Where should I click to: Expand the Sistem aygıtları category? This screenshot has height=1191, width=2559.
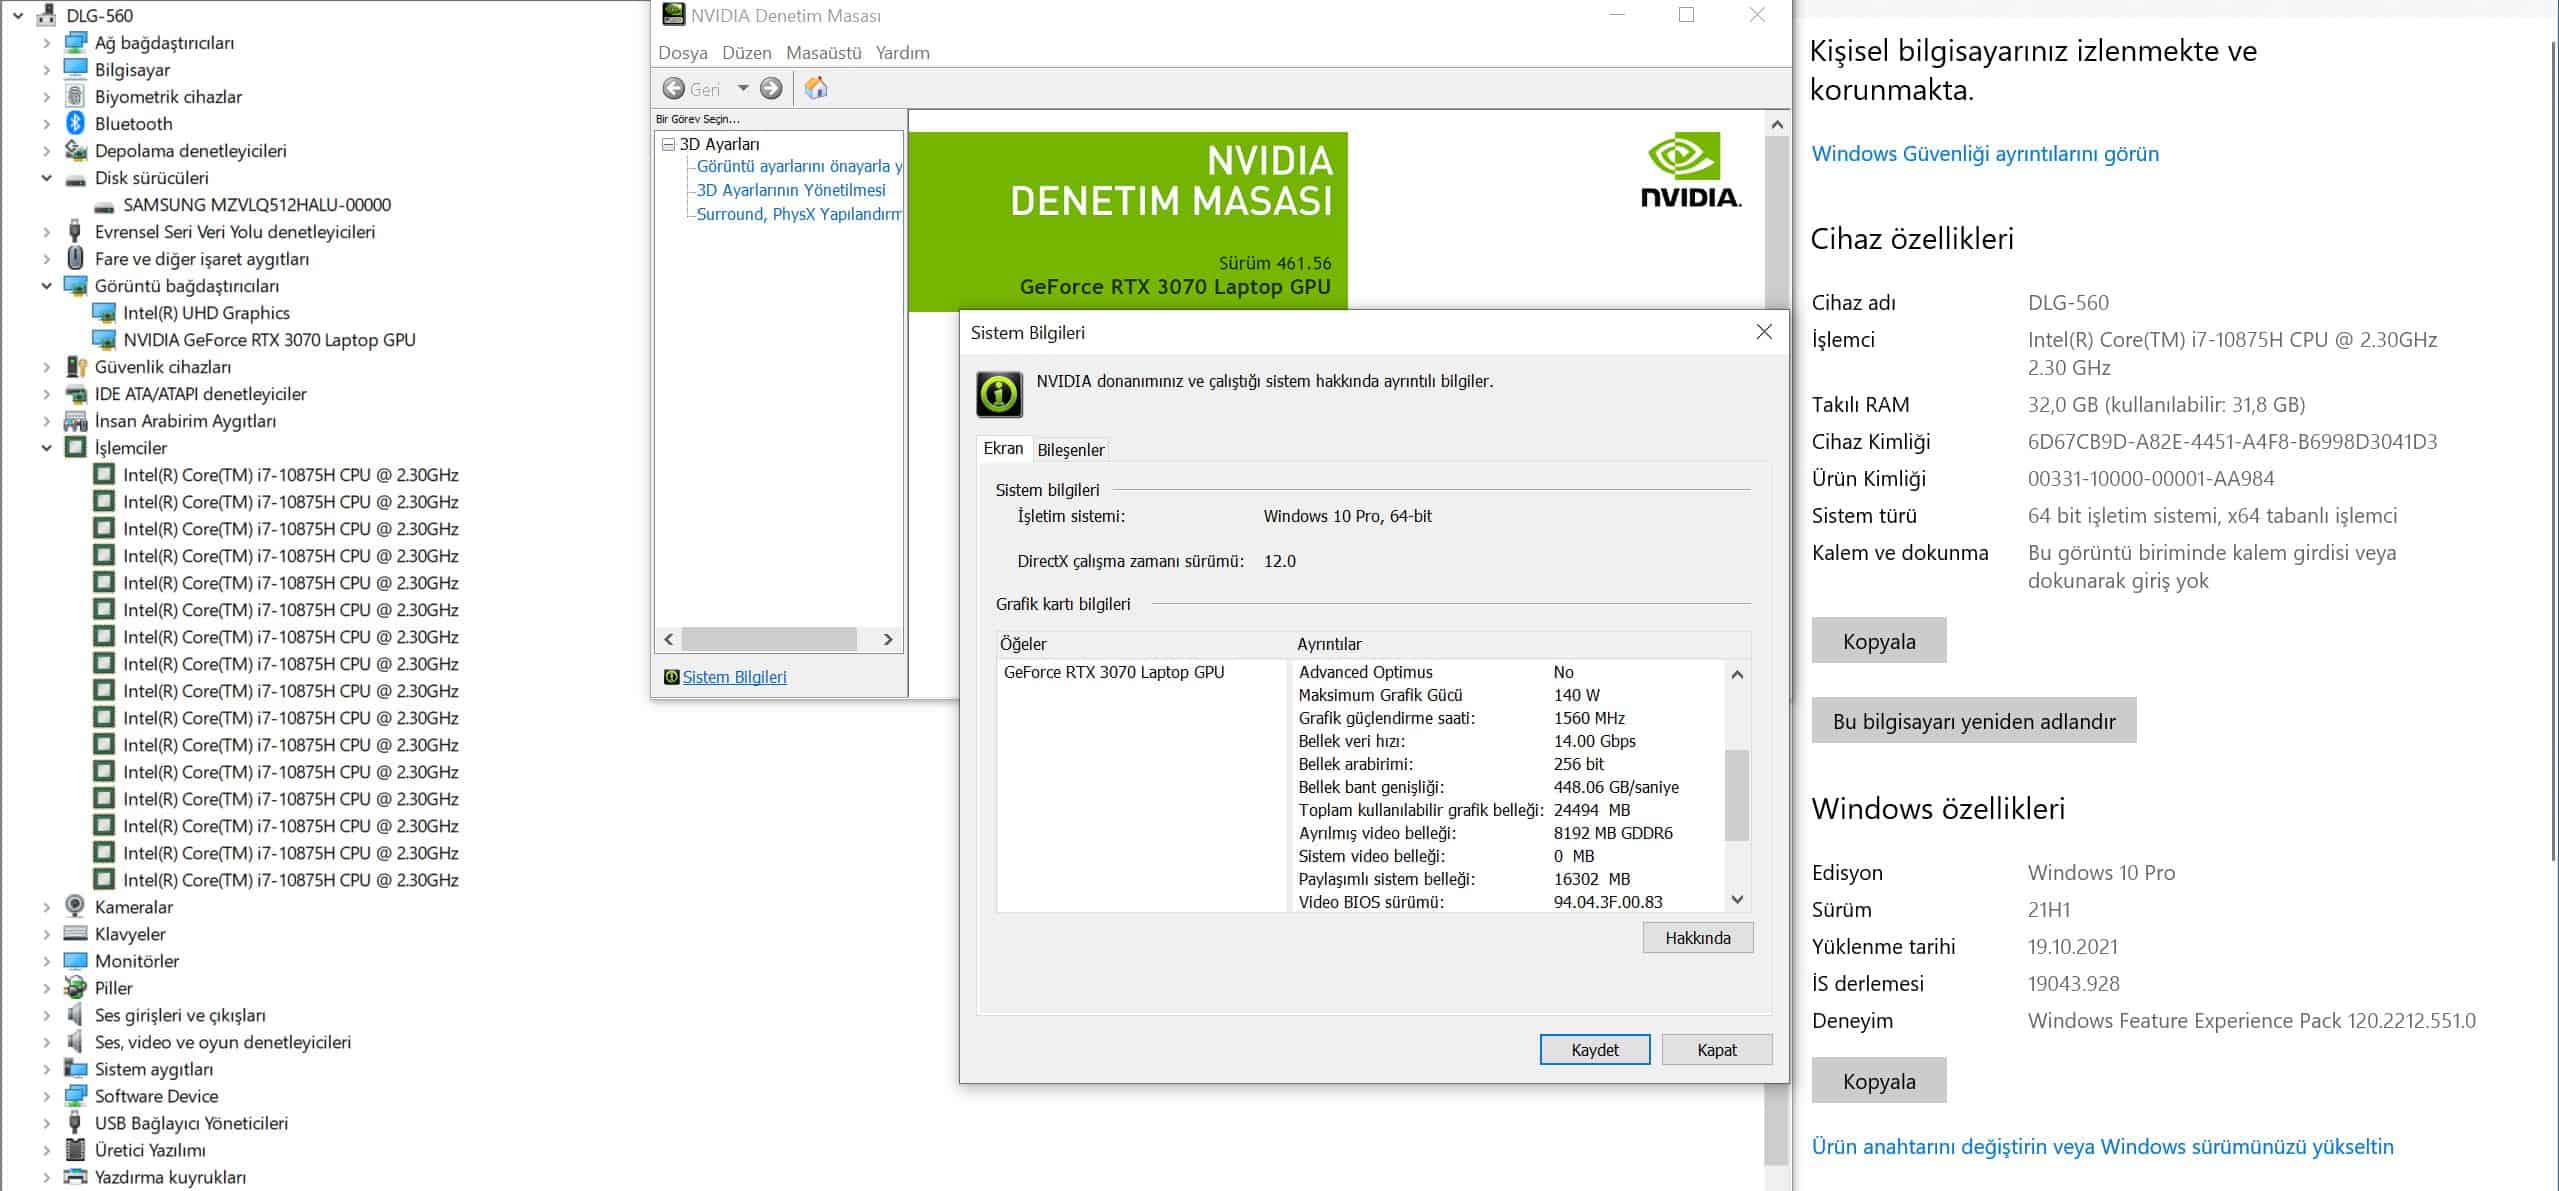46,1068
